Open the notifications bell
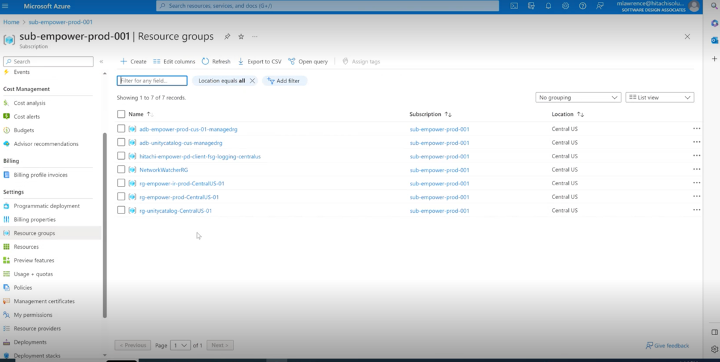This screenshot has height=362, width=720. [548, 6]
